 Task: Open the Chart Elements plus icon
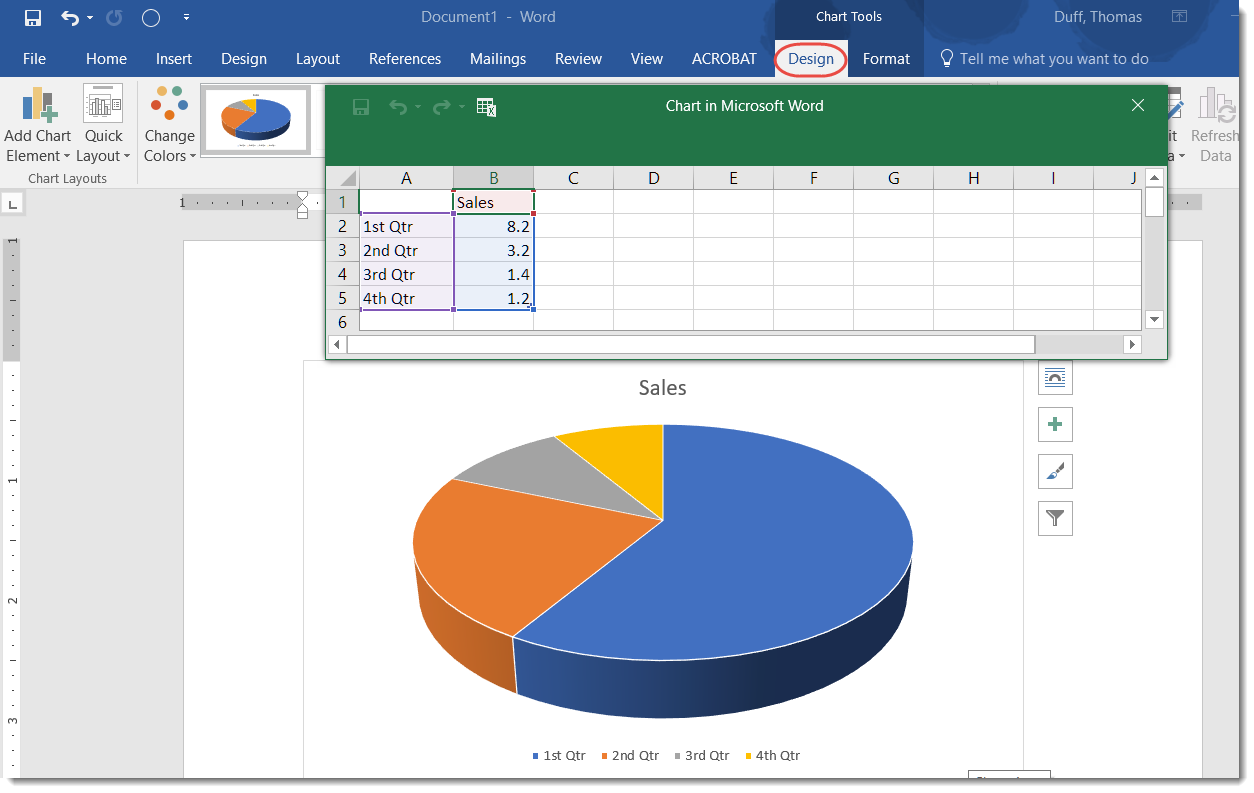pos(1055,424)
